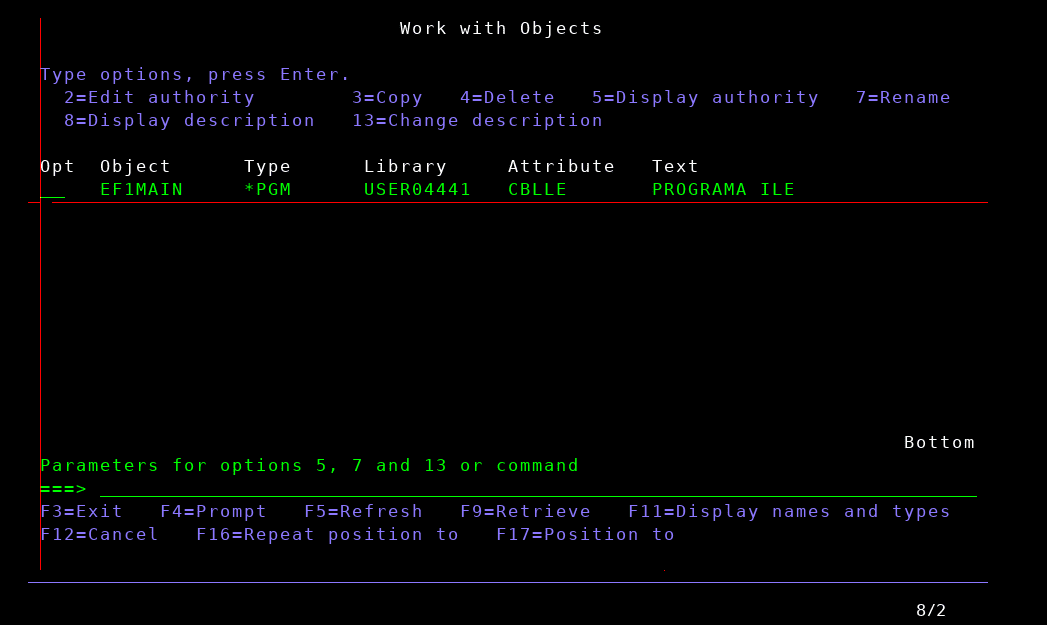Click the Type options, press Enter instruction
Viewport: 1047px width, 625px height.
click(196, 75)
